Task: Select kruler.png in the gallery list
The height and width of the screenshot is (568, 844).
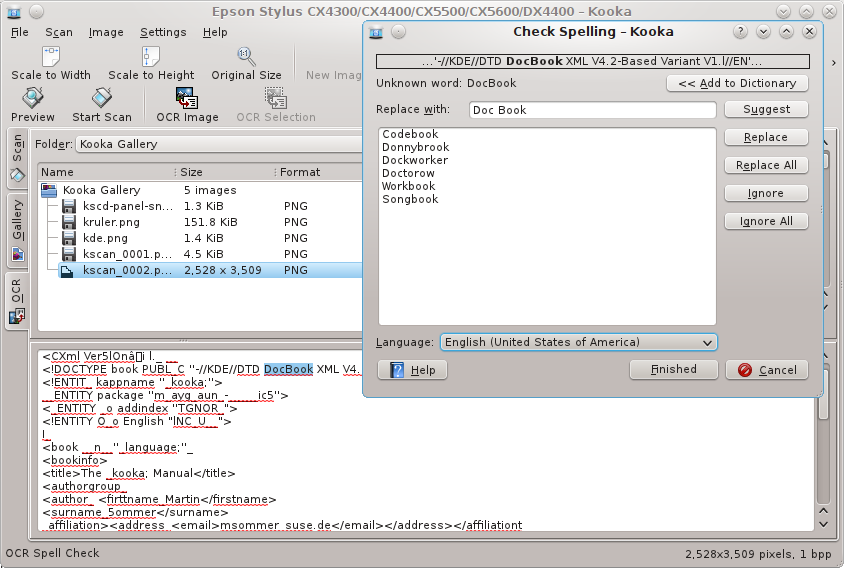Action: 111,222
